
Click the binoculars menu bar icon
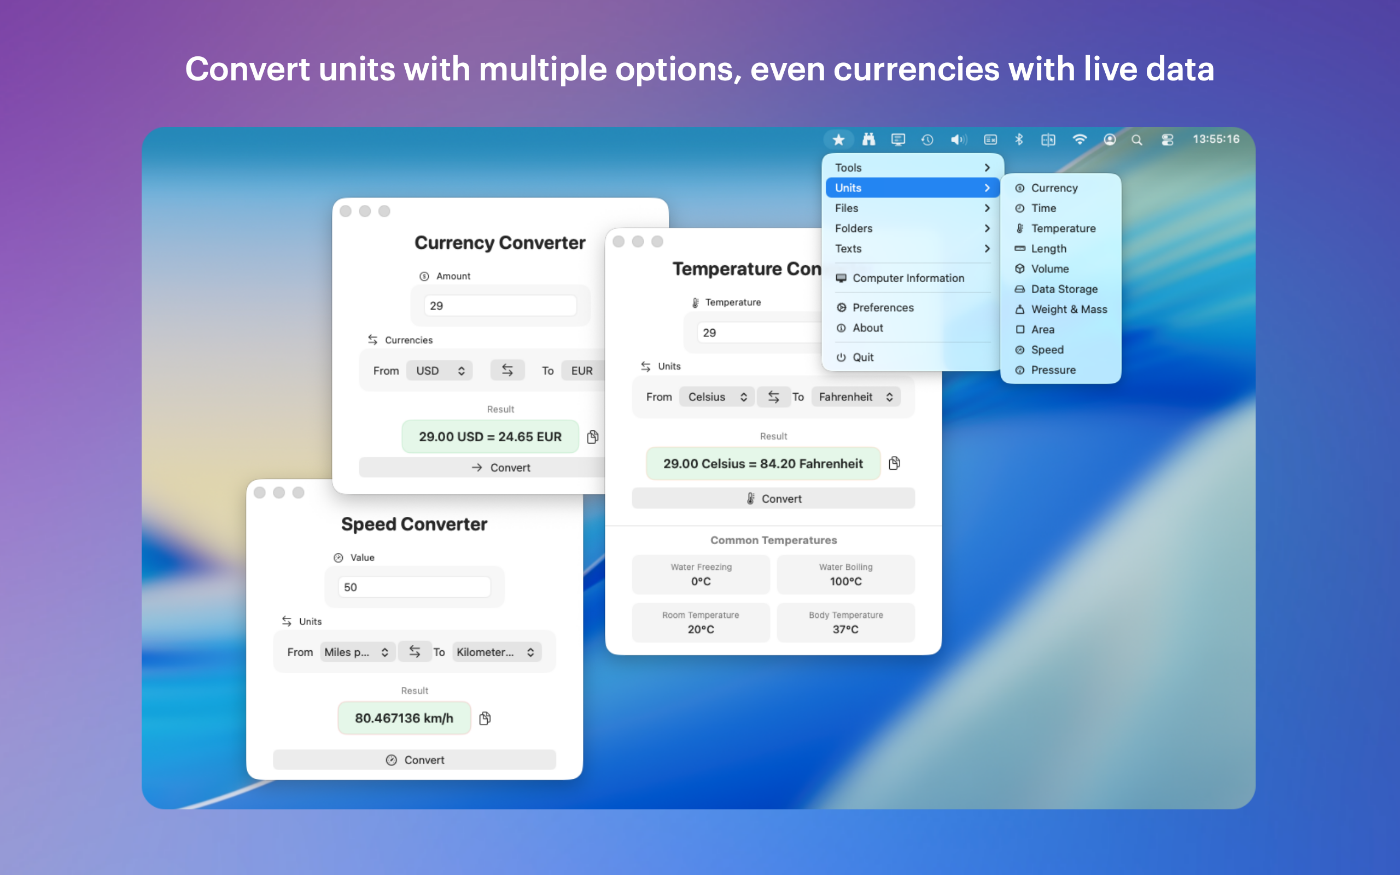[868, 140]
